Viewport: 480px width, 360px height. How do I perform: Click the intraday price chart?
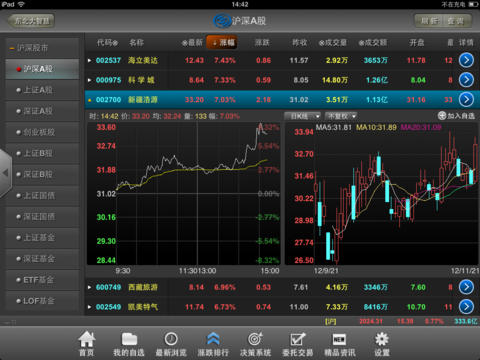(183, 193)
